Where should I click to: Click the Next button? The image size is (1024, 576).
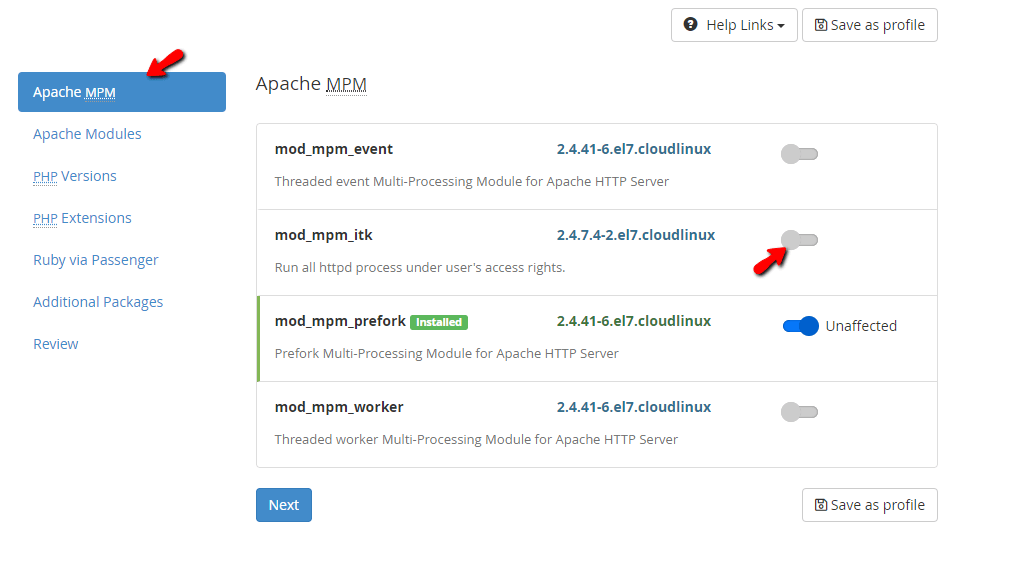[283, 505]
